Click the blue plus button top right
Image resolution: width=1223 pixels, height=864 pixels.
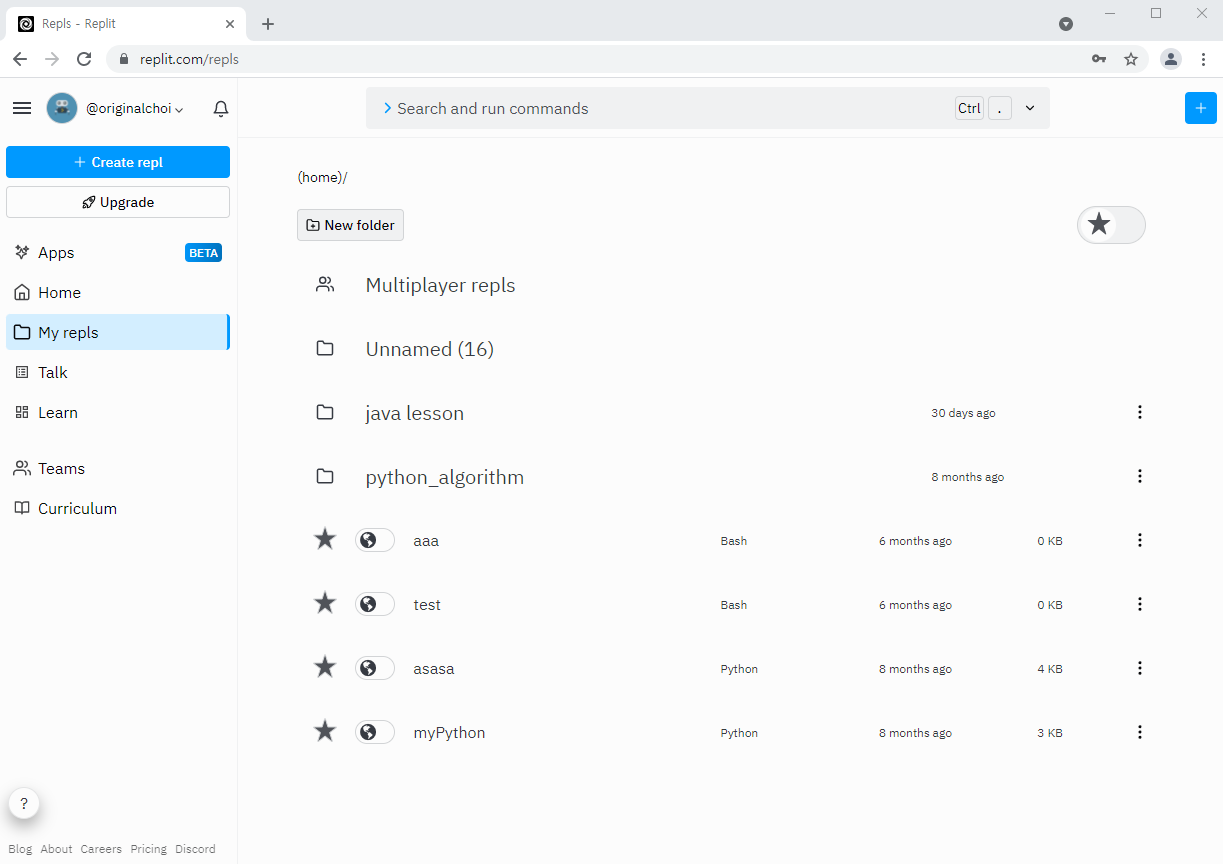(1201, 108)
